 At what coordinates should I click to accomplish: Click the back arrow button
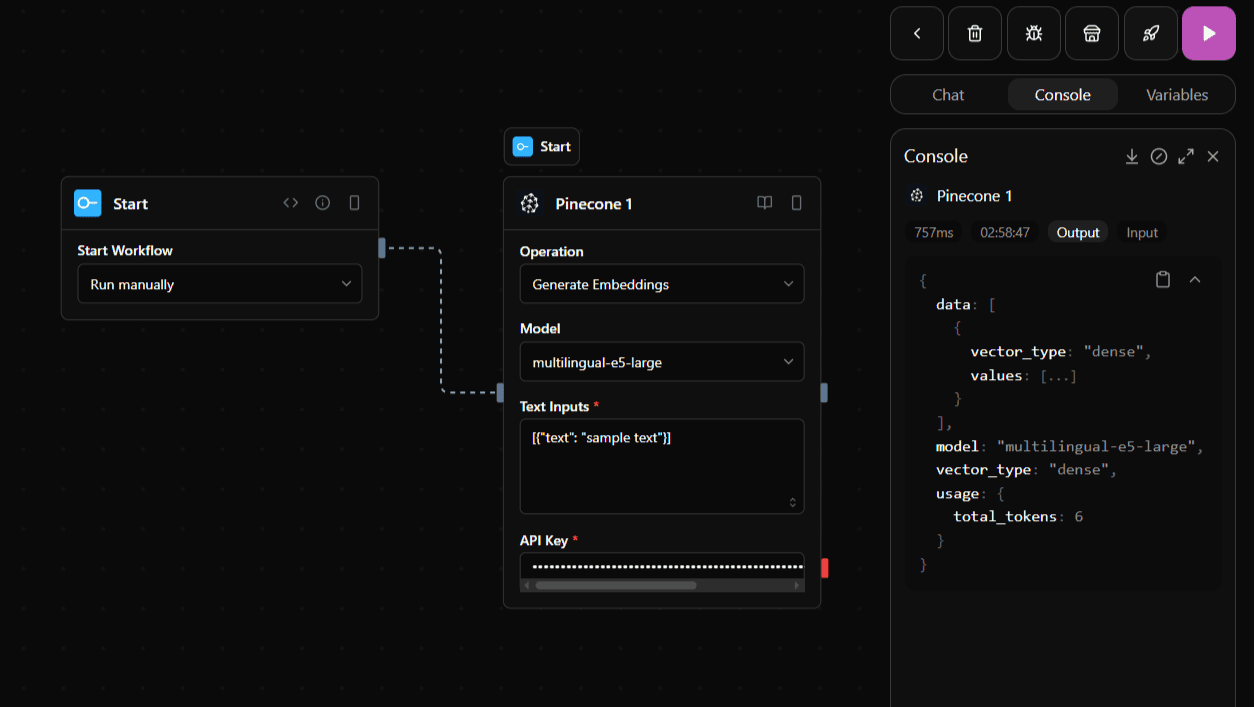point(917,34)
